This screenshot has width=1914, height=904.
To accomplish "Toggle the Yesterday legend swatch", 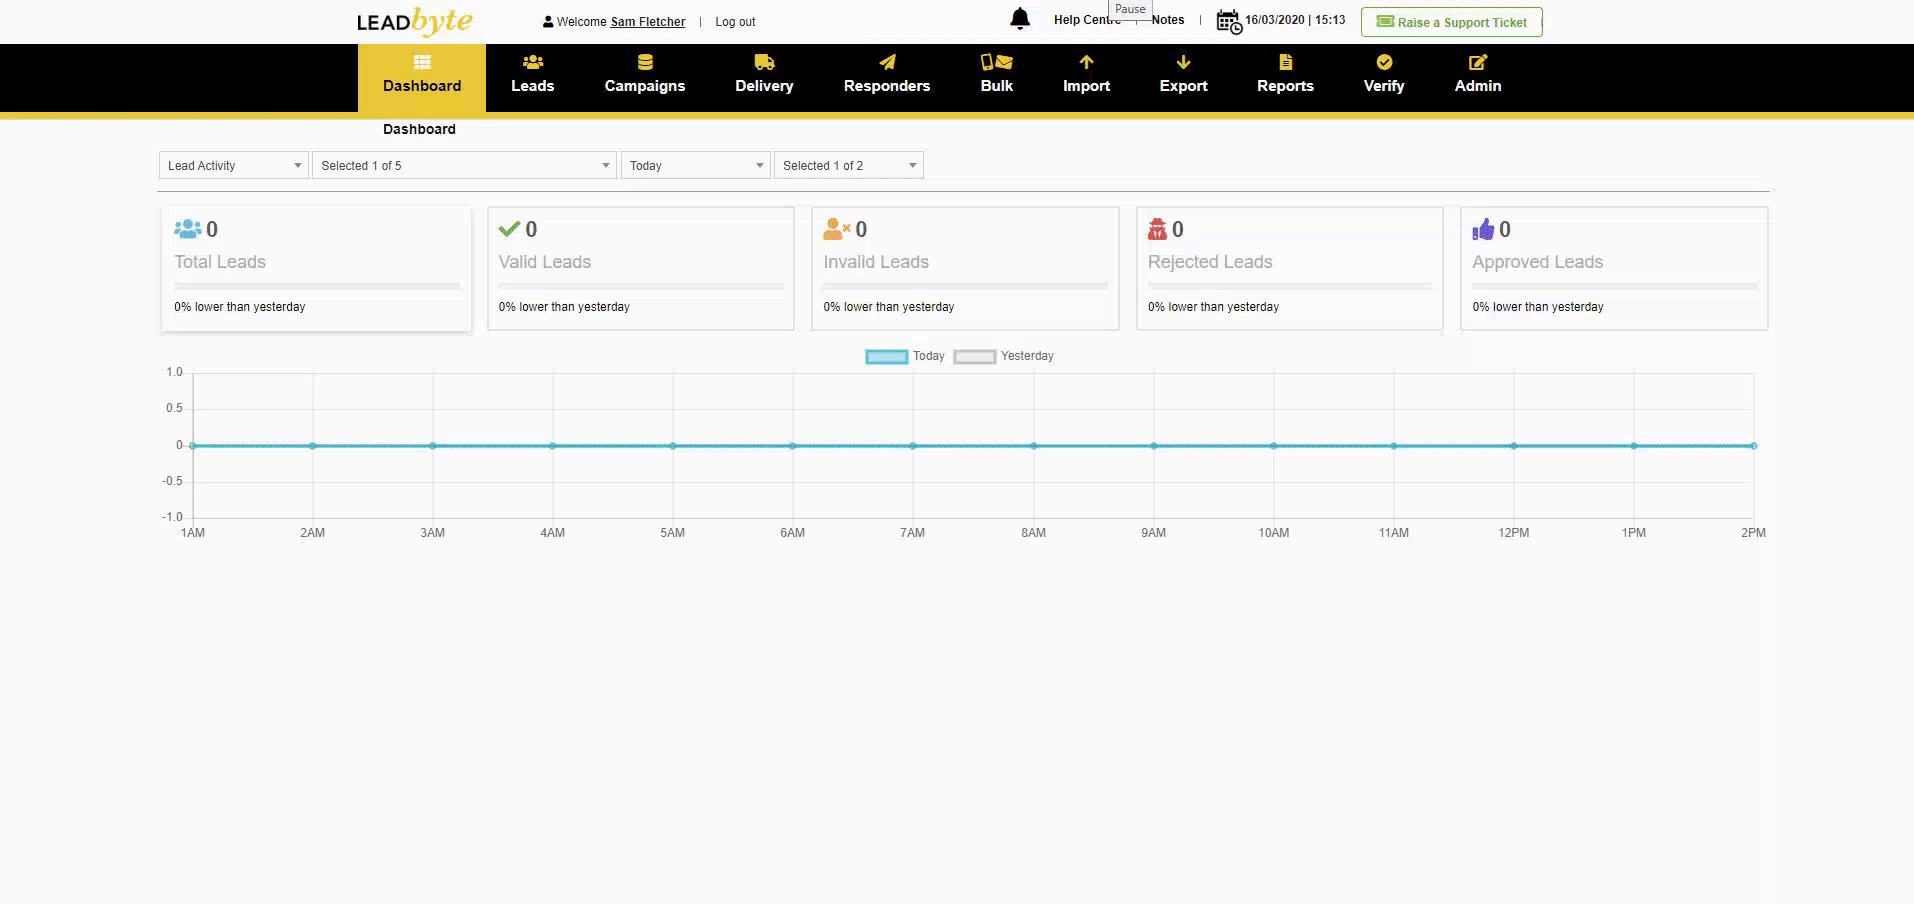I will 975,356.
